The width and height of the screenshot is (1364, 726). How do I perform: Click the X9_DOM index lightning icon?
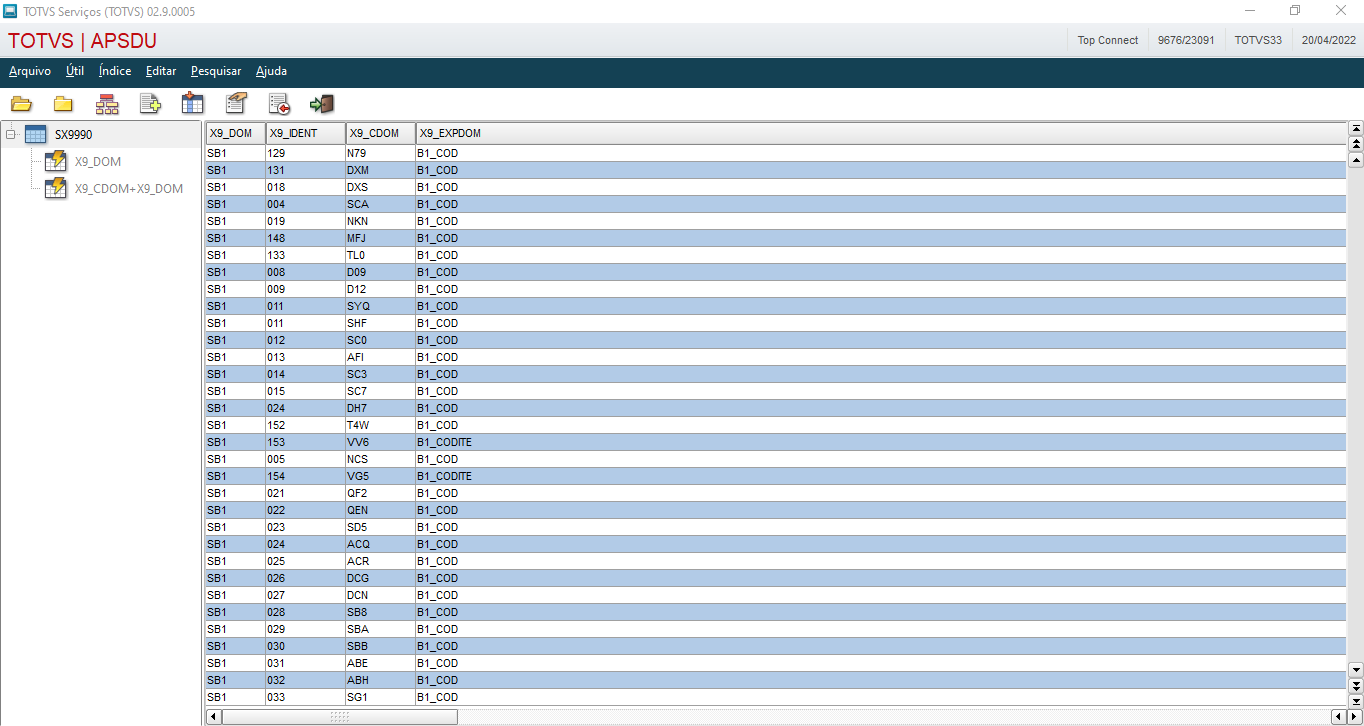click(x=56, y=161)
